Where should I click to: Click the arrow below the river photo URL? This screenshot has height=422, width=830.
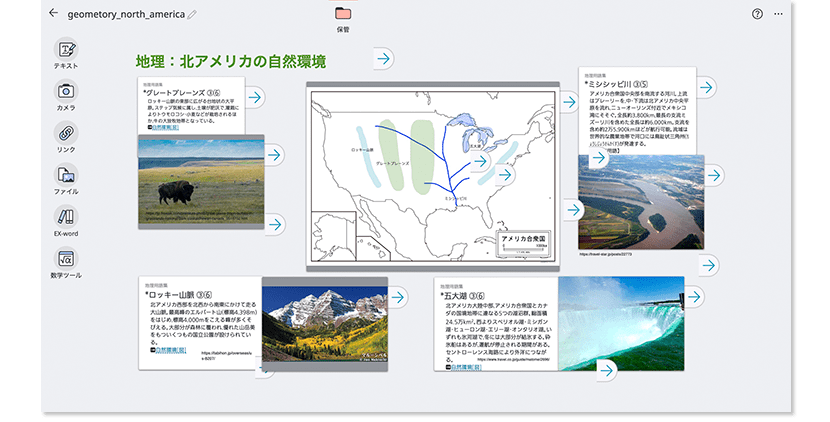tap(709, 265)
